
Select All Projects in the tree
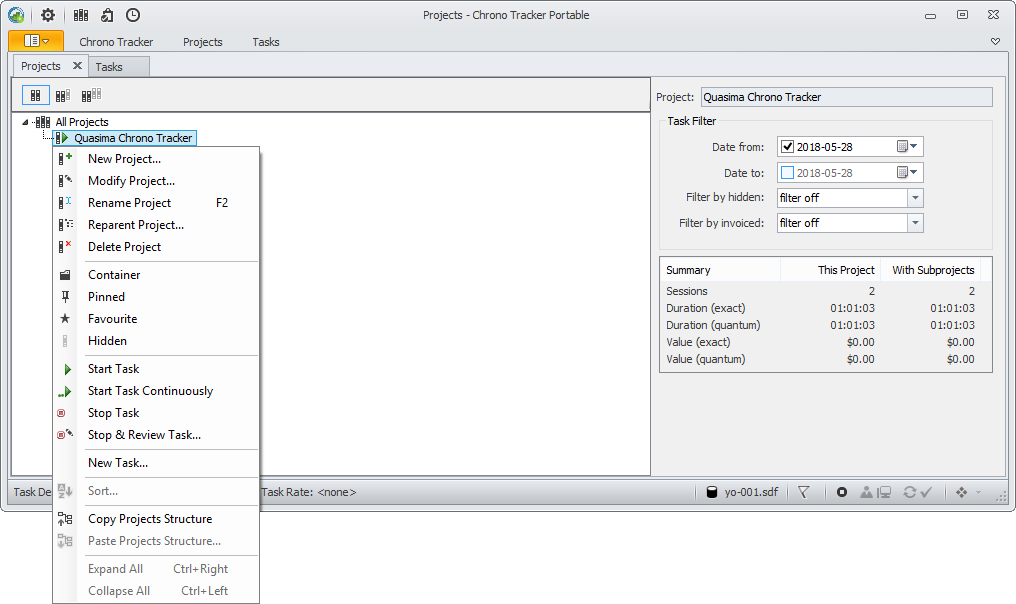(82, 122)
